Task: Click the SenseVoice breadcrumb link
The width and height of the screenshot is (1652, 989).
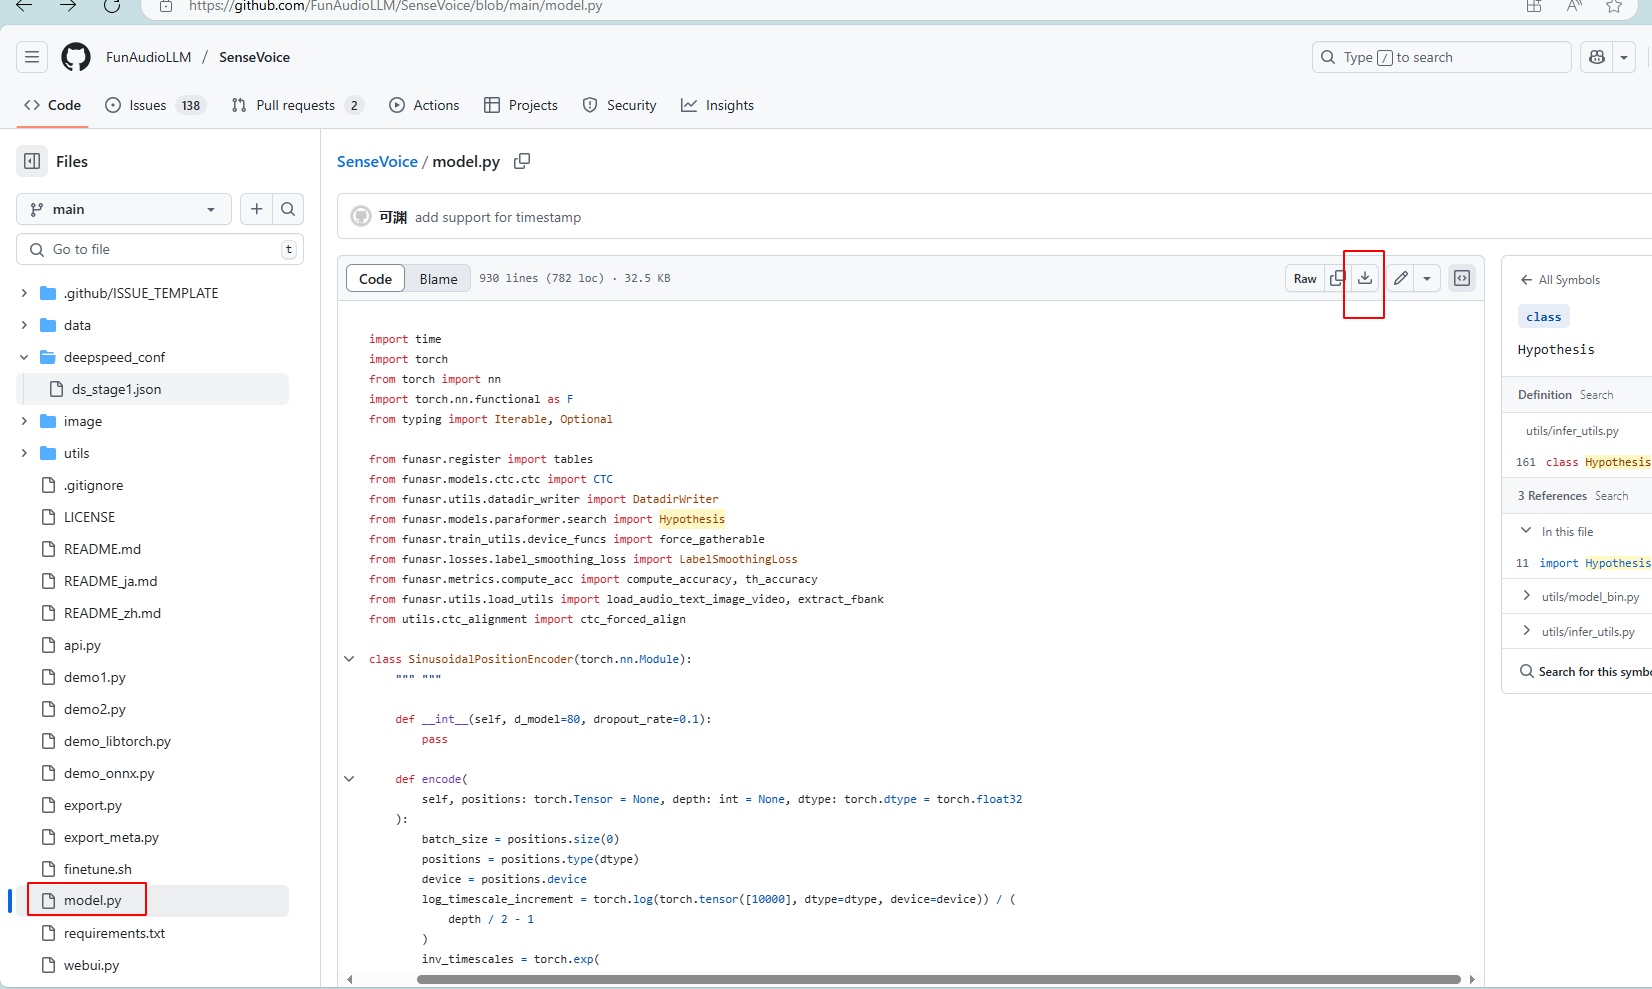Action: (377, 161)
